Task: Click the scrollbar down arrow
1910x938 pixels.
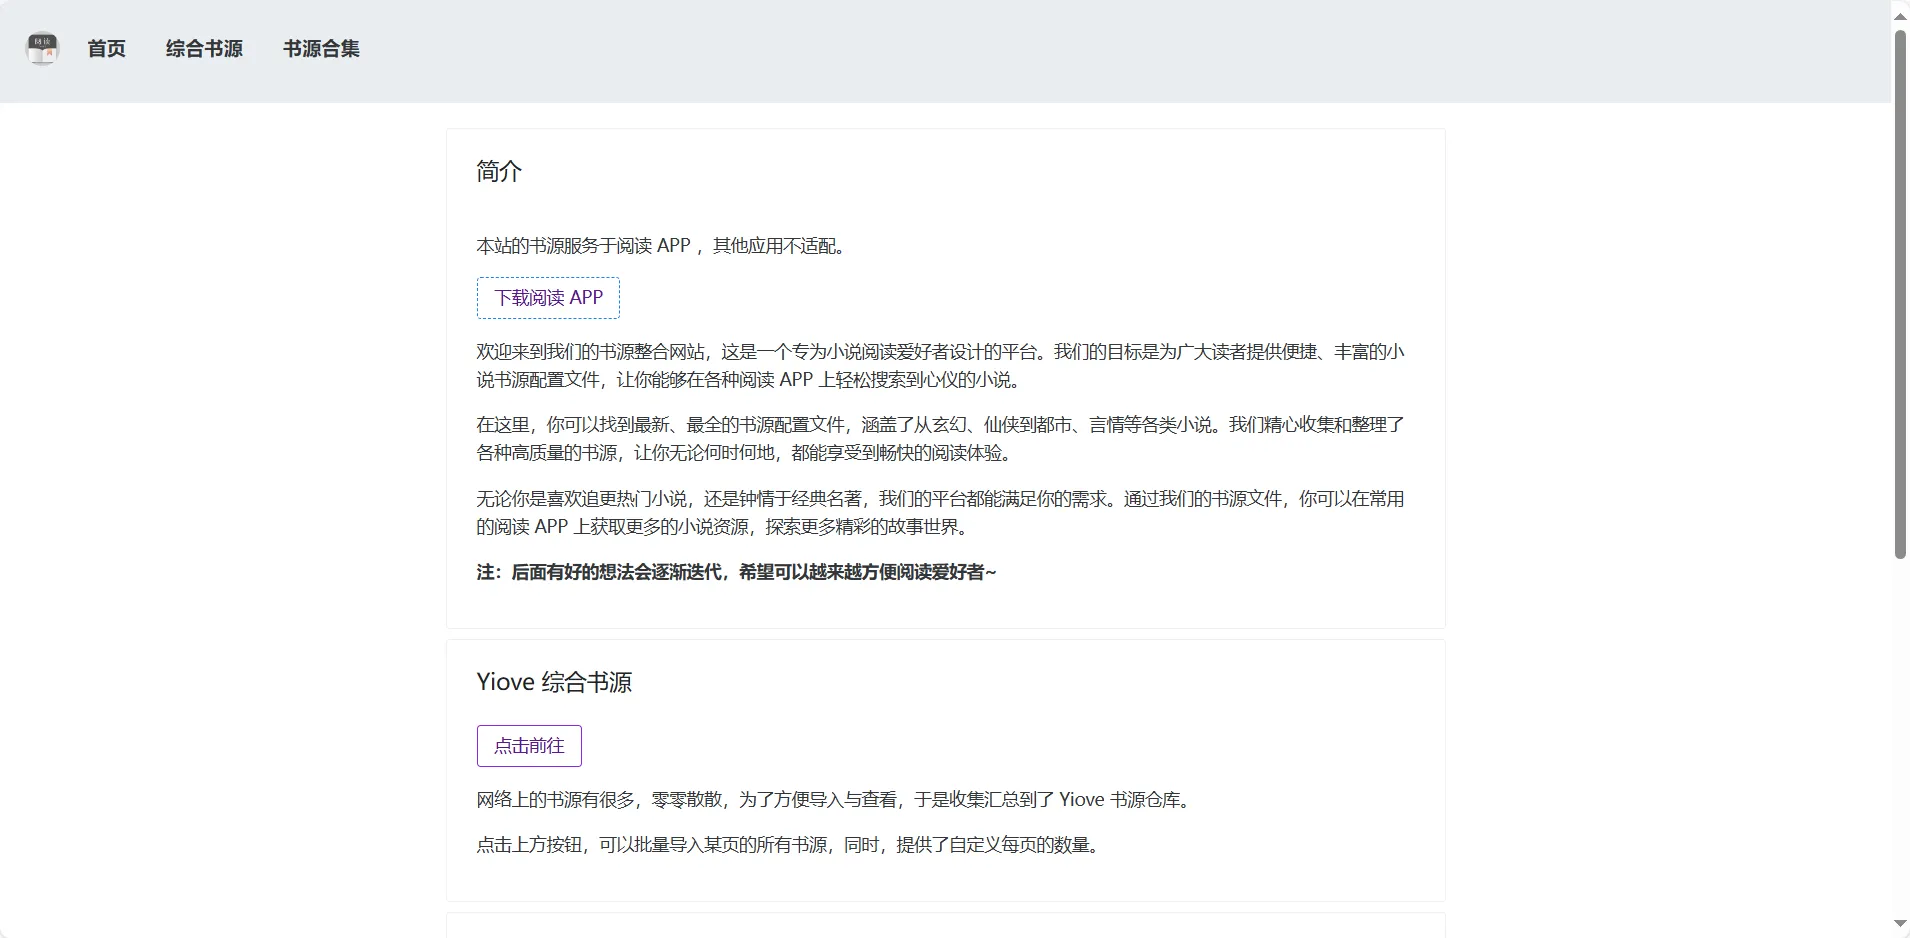Action: (1900, 924)
